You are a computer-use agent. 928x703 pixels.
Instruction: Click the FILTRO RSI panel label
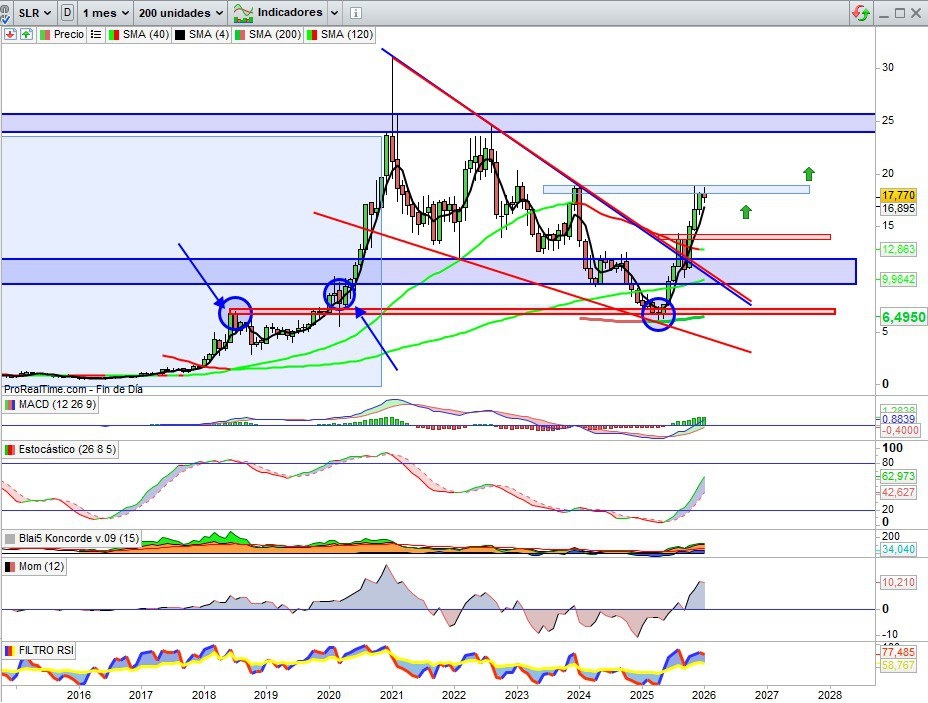[x=46, y=651]
